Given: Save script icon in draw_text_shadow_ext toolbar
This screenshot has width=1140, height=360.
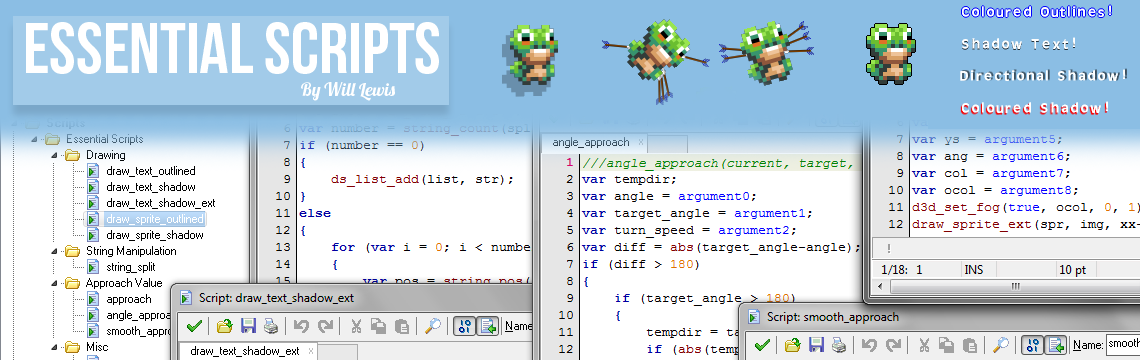Looking at the screenshot, I should point(248,326).
